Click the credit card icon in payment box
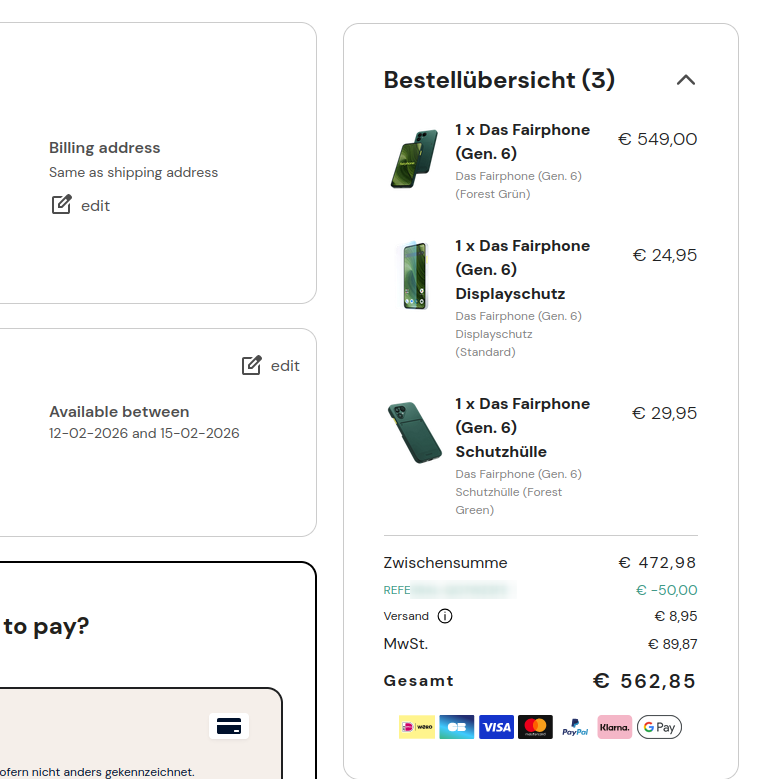This screenshot has width=782, height=779. [229, 726]
